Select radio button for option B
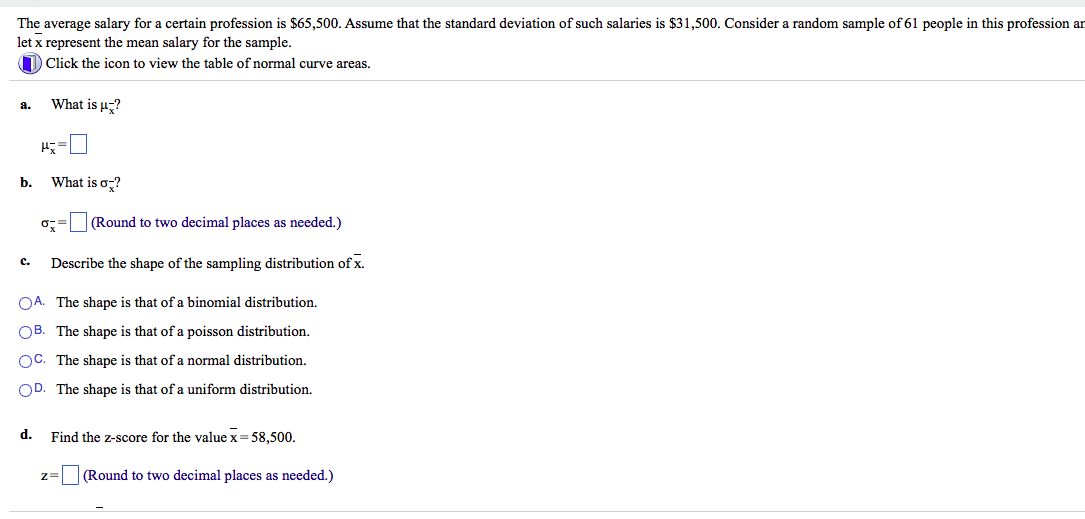The image size is (1085, 519). click(26, 331)
